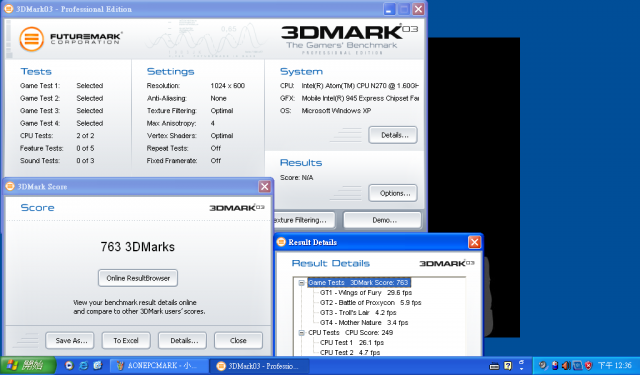
Task: Open the Windows Start menu
Action: tap(28, 366)
